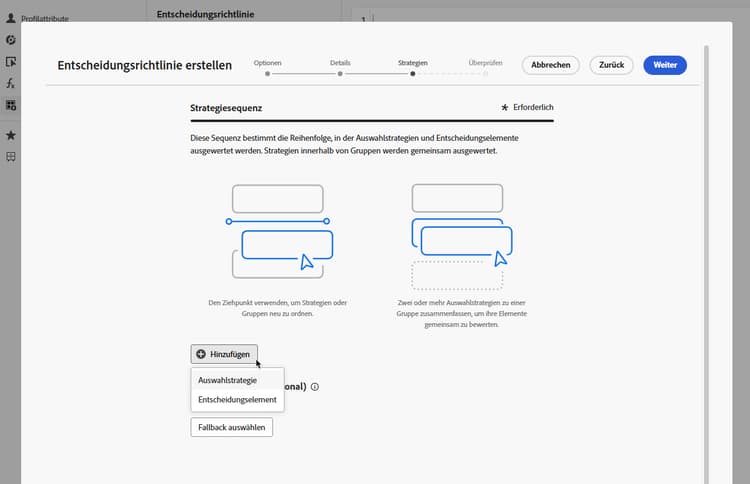The image size is (750, 484).
Task: Open the function fx icon in sidebar
Action: pyautogui.click(x=11, y=83)
